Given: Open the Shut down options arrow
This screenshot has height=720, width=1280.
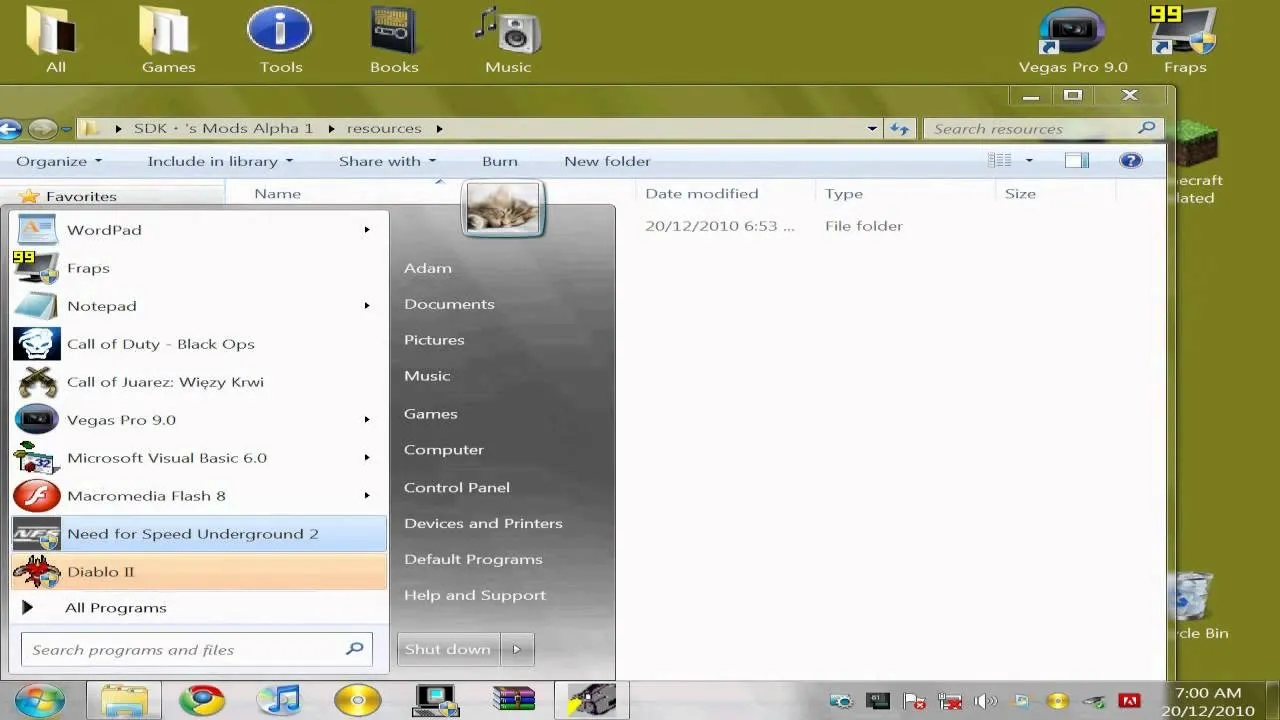Looking at the screenshot, I should 517,649.
